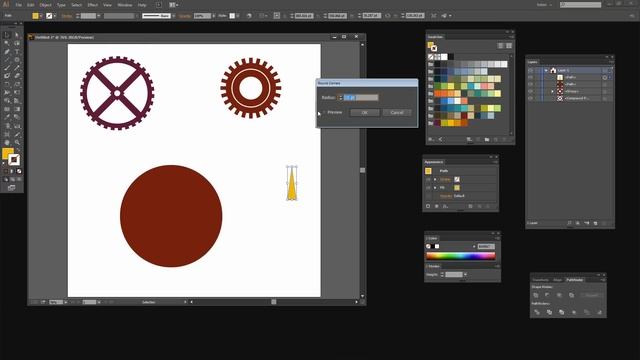Open the Object menu

point(45,5)
